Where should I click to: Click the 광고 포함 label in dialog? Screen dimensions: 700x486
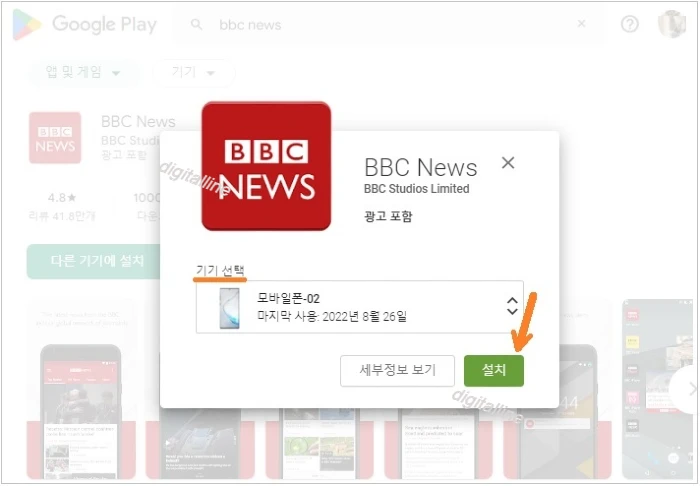[x=388, y=216]
